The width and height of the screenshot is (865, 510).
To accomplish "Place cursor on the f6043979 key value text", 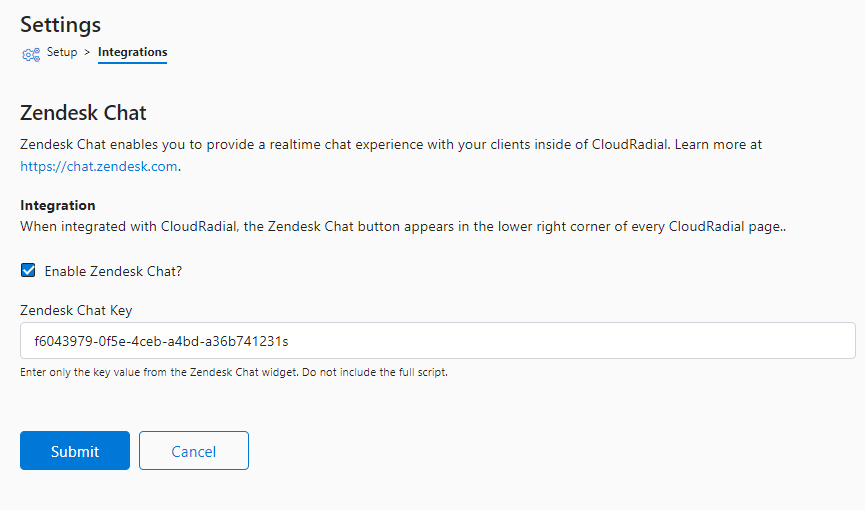I will point(161,341).
